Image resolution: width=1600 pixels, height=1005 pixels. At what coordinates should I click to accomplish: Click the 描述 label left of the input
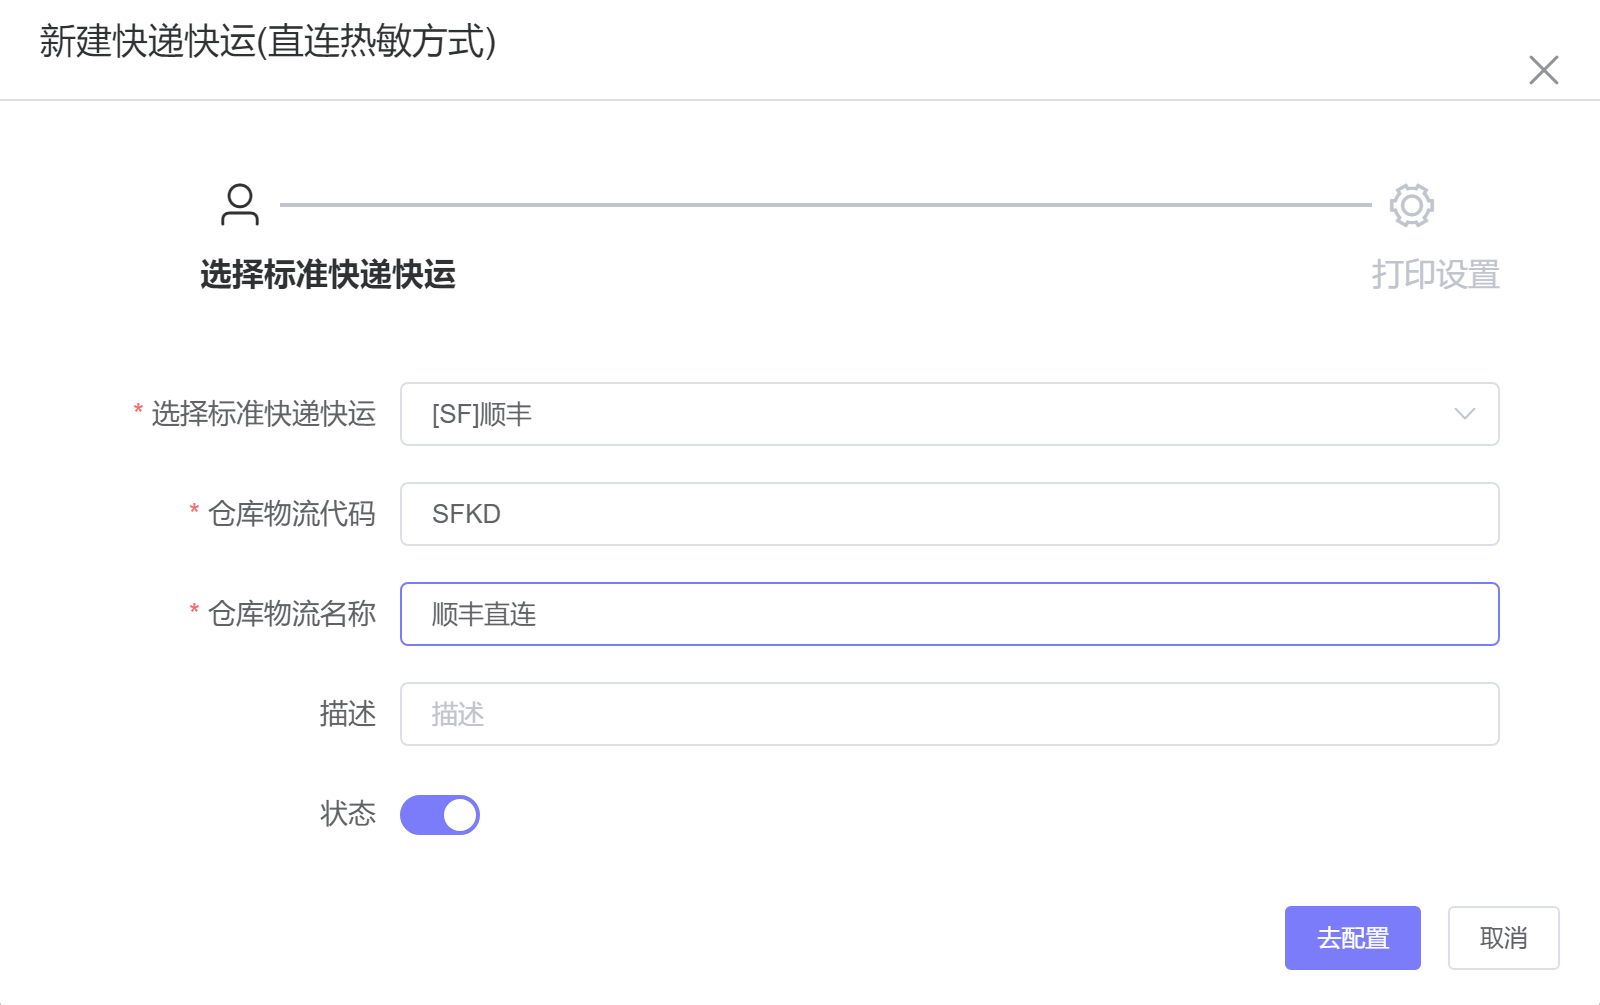point(347,714)
